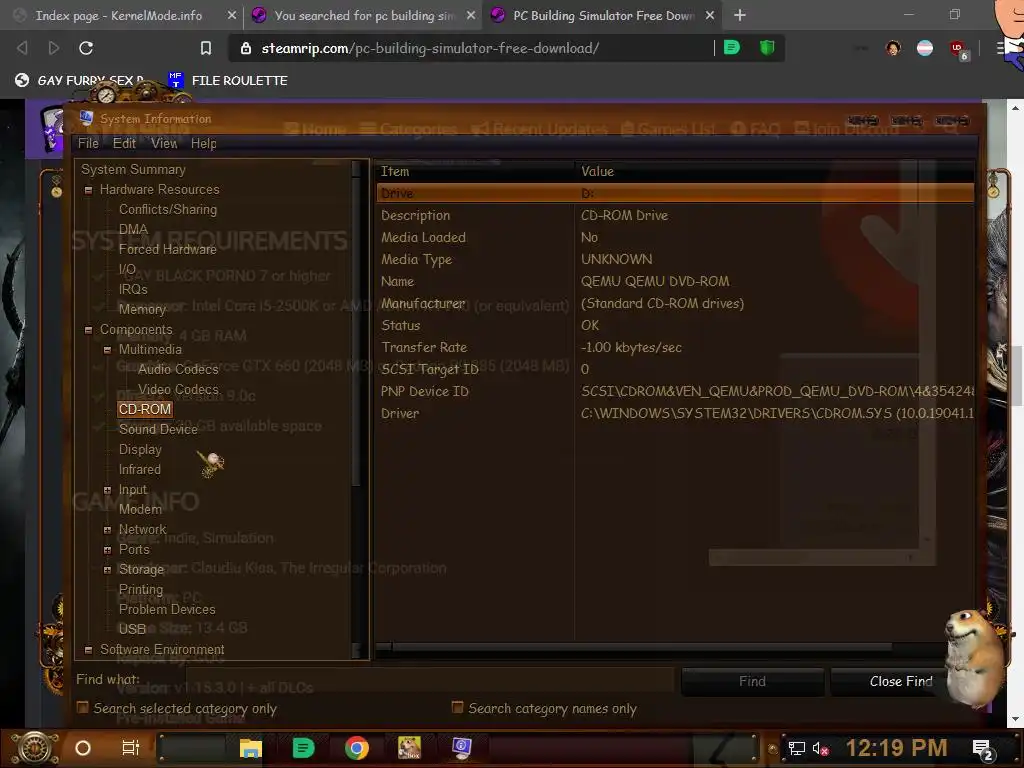Click the 'QEMU QEMU DVD-ROM' name value
The image size is (1024, 768).
tap(655, 281)
